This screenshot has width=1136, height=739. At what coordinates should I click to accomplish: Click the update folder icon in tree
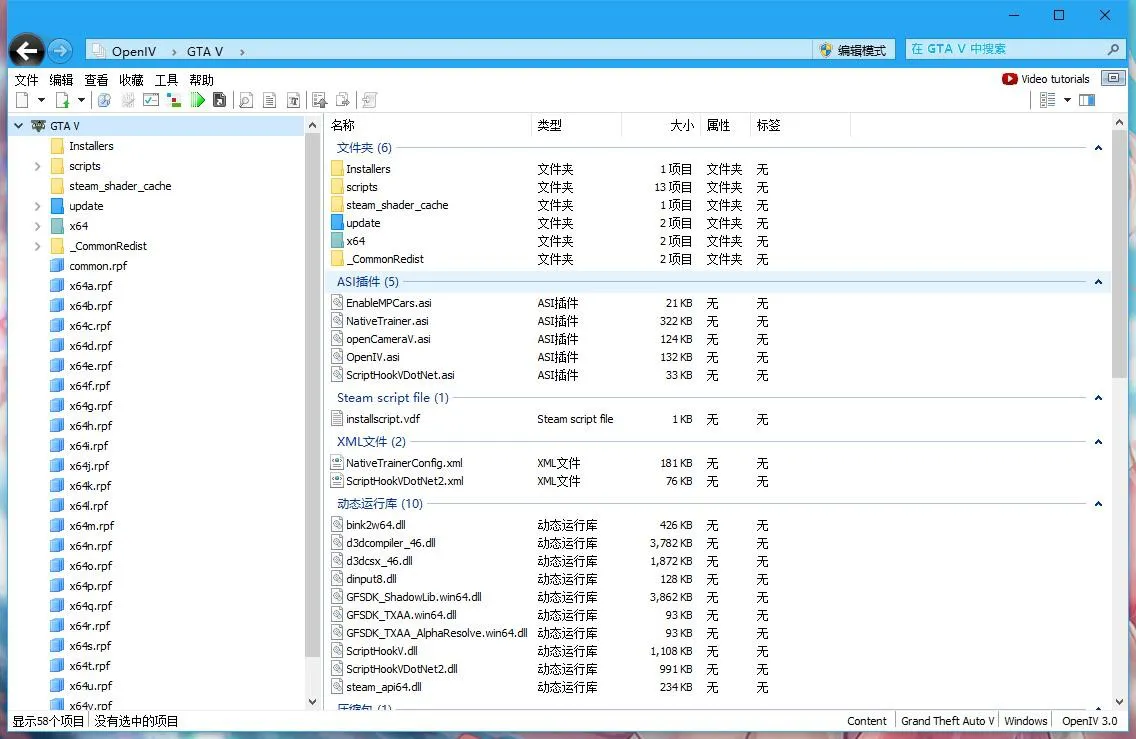tap(57, 206)
